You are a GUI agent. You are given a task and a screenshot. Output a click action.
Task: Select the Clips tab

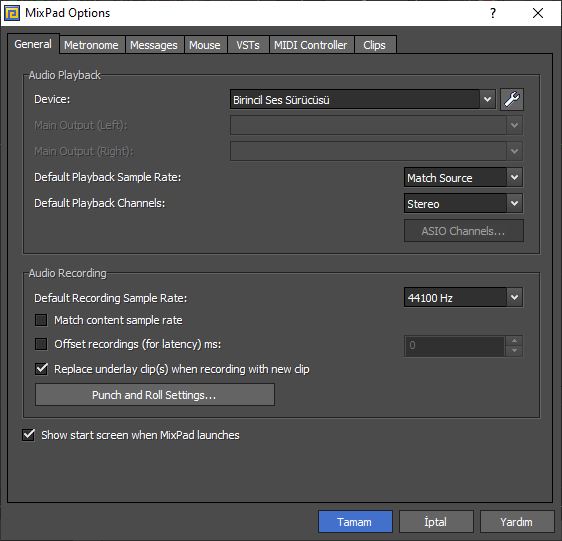click(375, 45)
